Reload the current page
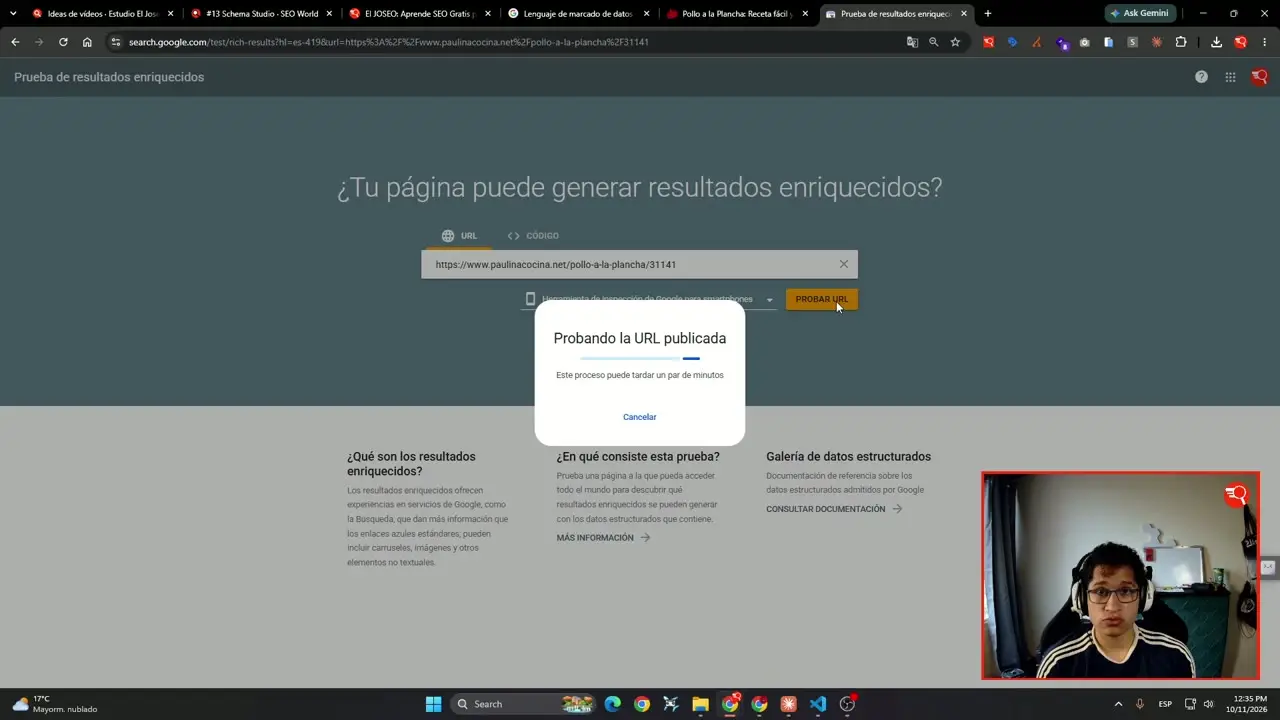The width and height of the screenshot is (1280, 720). [x=63, y=42]
